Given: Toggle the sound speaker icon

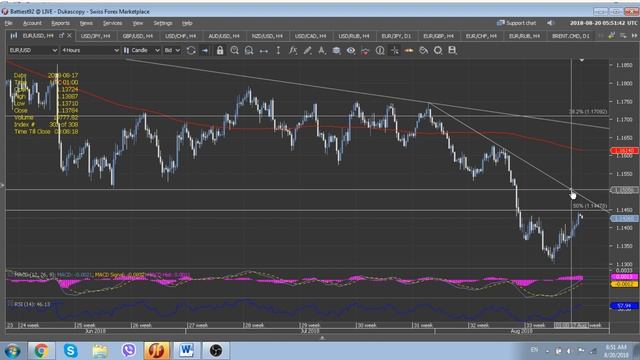Looking at the screenshot, I should [x=551, y=23].
